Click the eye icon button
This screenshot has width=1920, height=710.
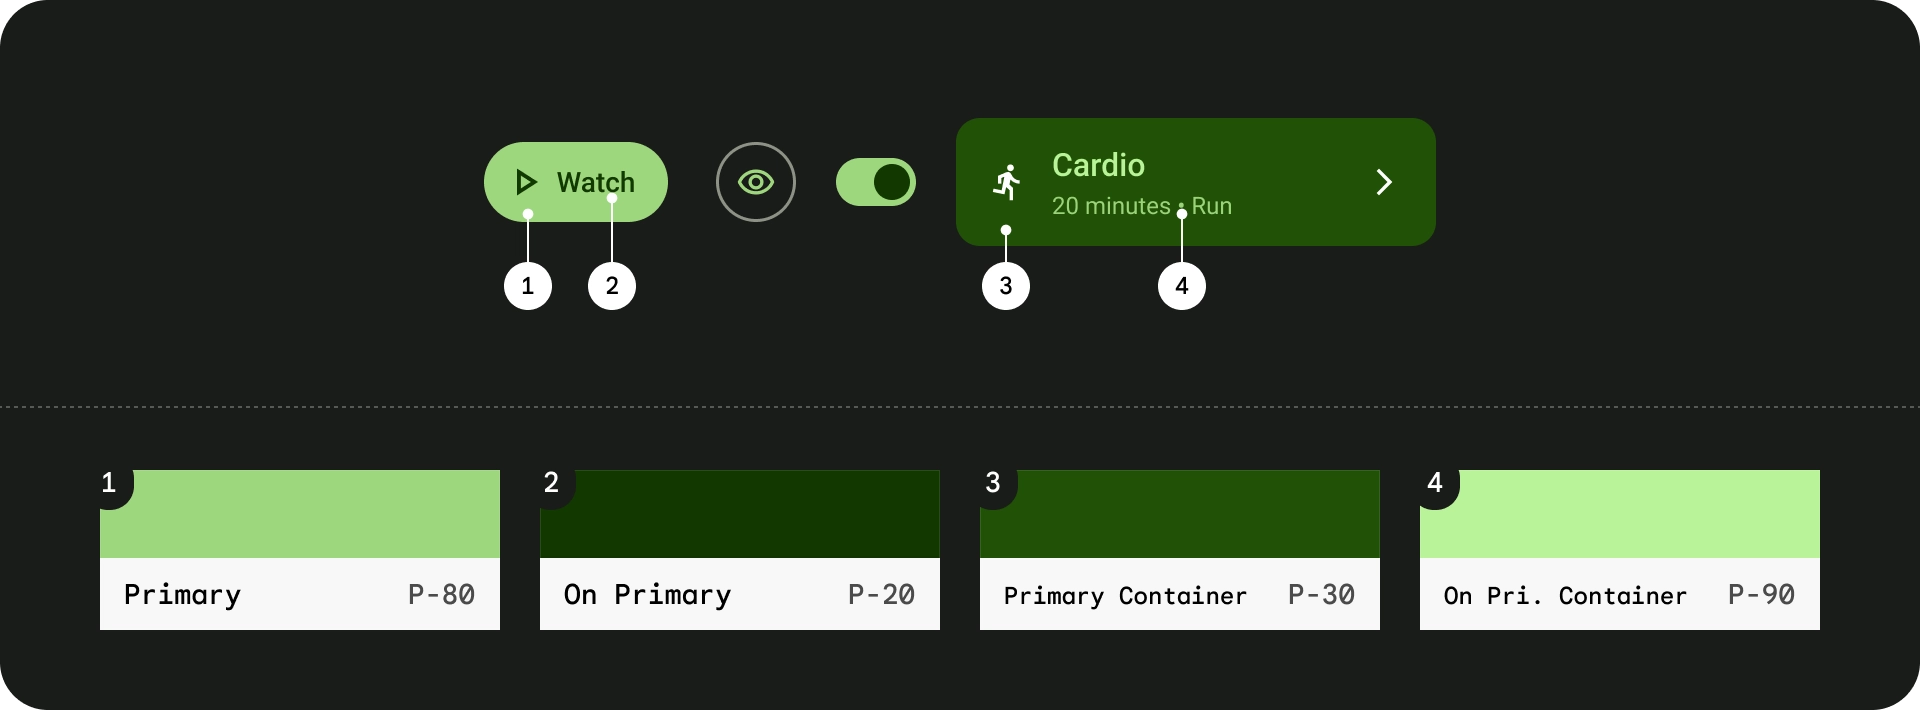click(756, 182)
